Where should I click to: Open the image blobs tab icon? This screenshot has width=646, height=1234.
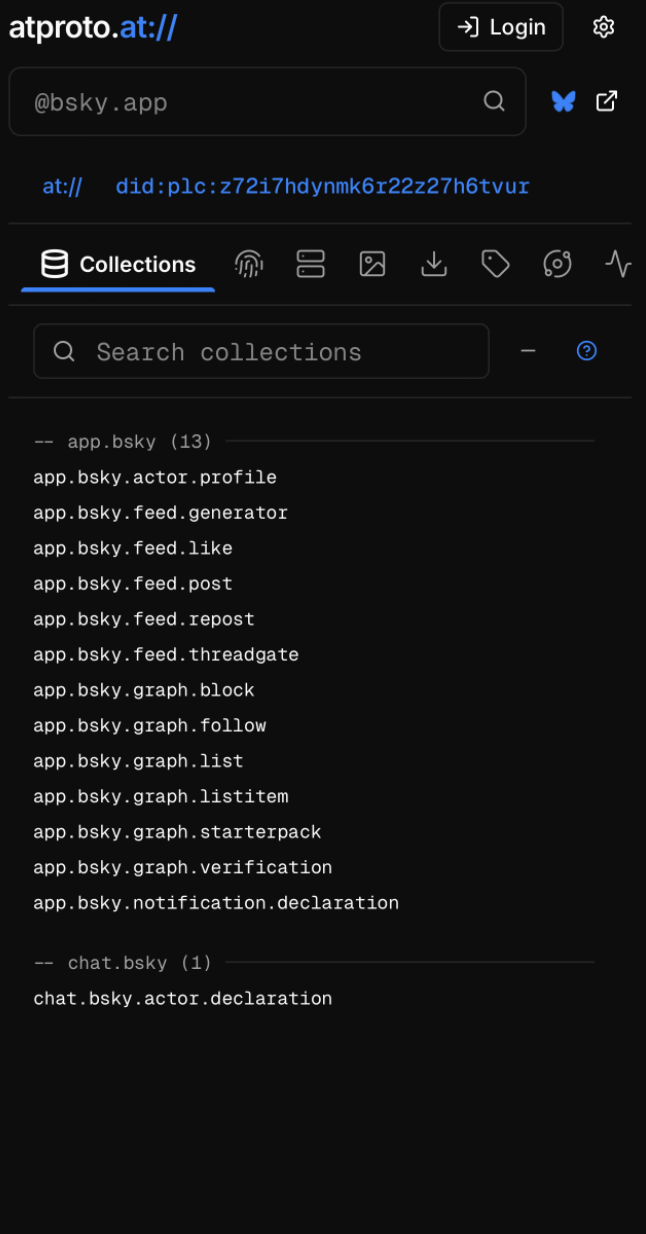pos(373,264)
